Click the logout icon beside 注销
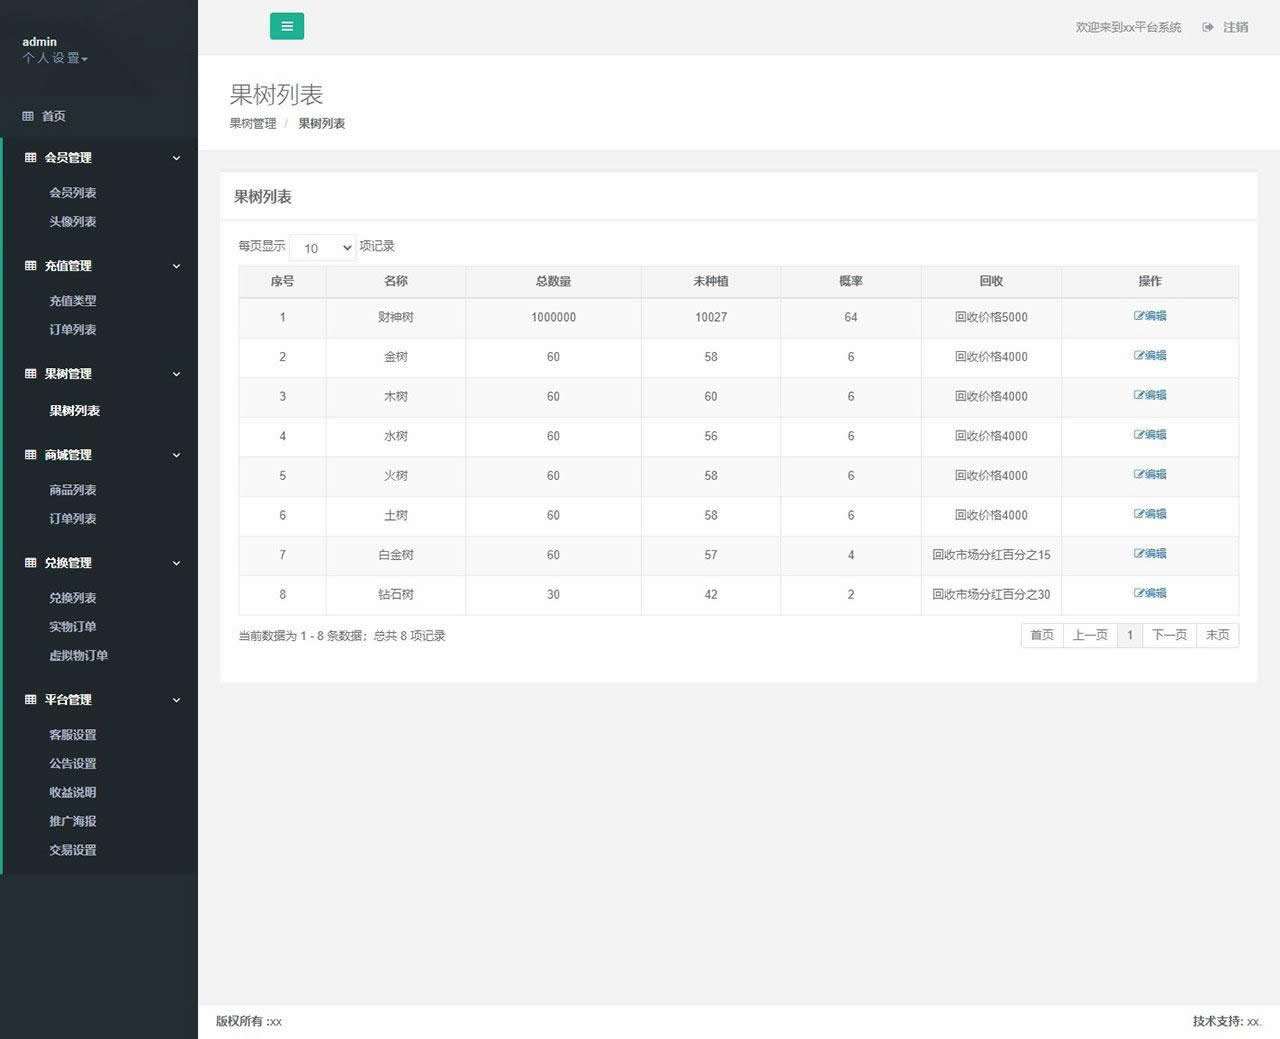 pyautogui.click(x=1208, y=27)
